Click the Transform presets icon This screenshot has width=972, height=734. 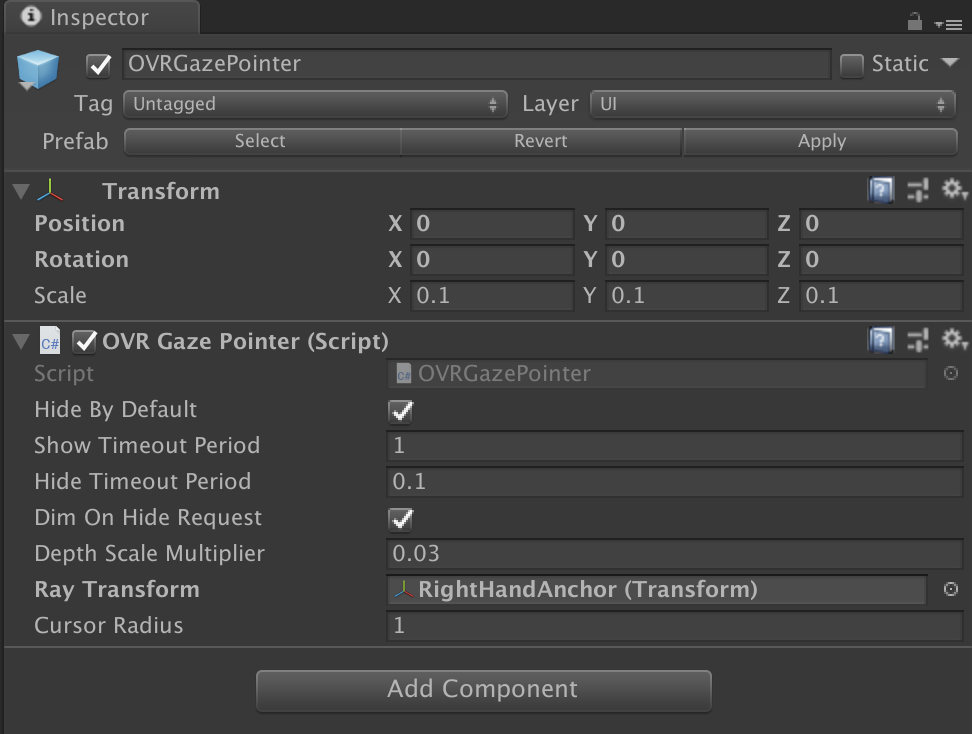click(x=918, y=190)
